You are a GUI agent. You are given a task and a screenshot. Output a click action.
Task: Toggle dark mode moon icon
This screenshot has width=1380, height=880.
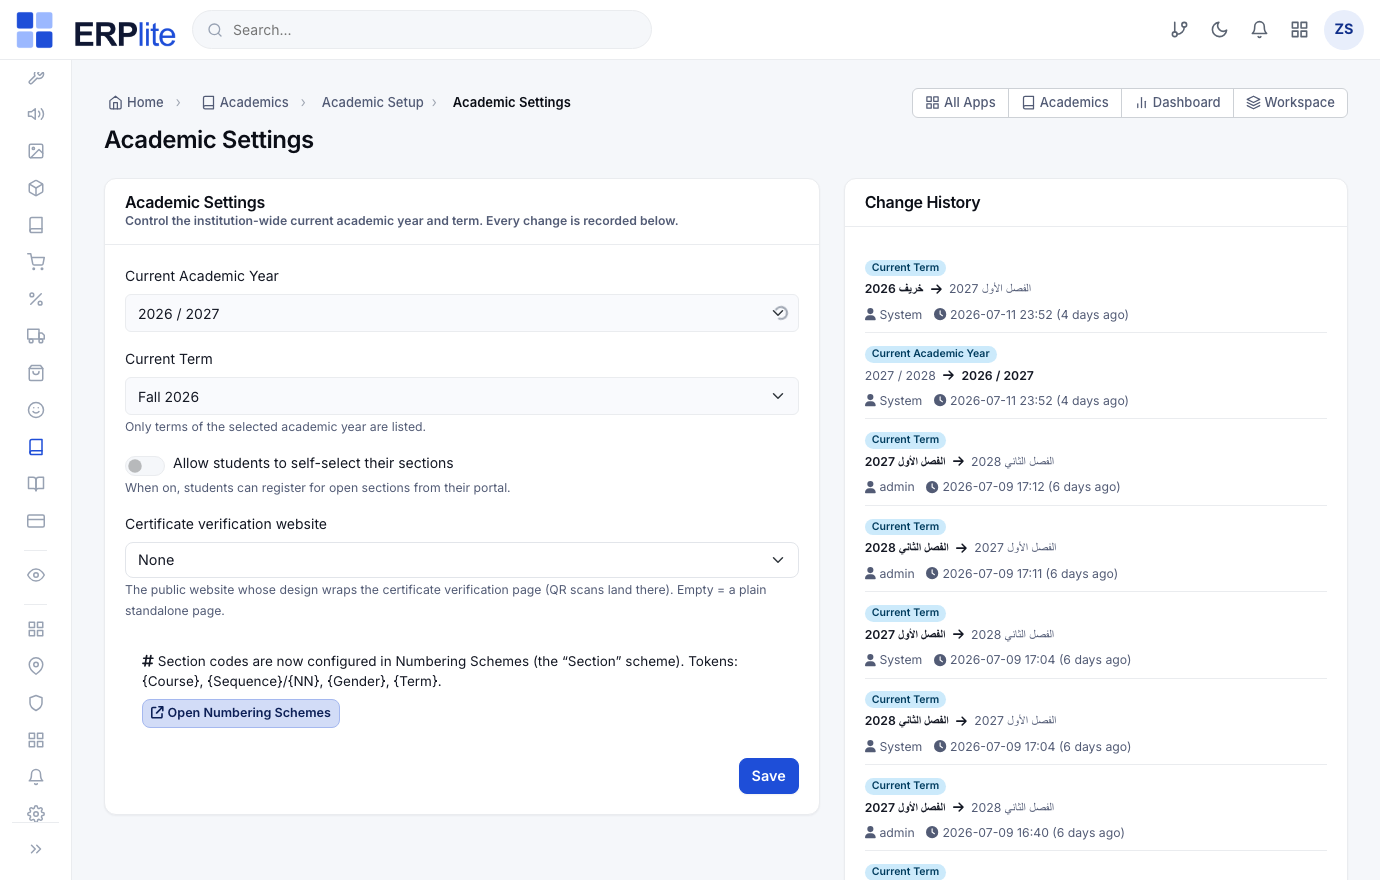(1220, 30)
